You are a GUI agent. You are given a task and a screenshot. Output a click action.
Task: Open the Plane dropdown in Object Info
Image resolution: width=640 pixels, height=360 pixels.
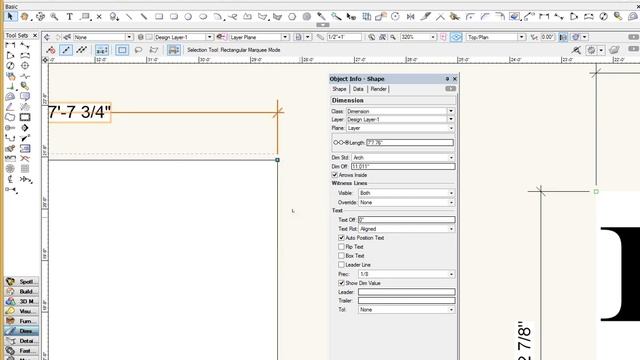[x=400, y=128]
